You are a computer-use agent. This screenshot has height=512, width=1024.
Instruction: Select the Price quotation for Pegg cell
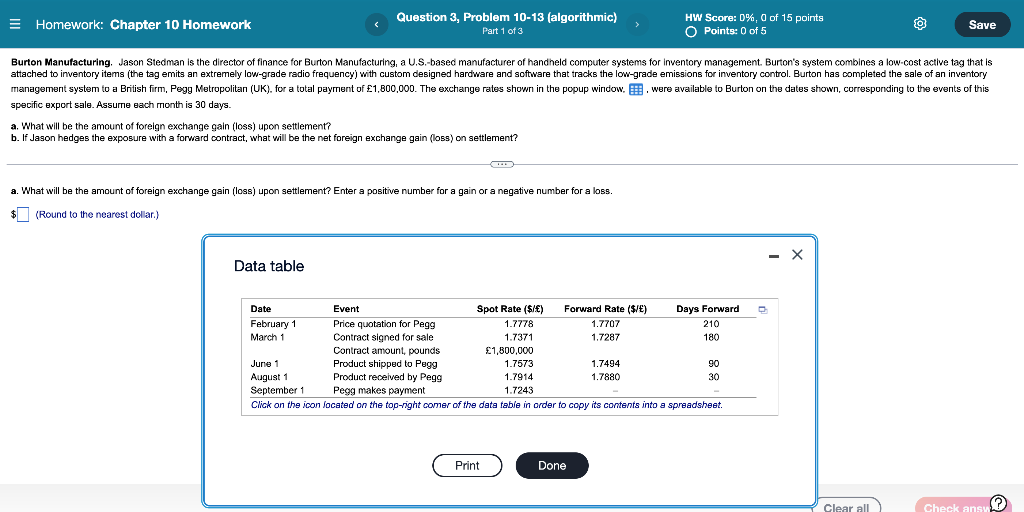coord(384,323)
